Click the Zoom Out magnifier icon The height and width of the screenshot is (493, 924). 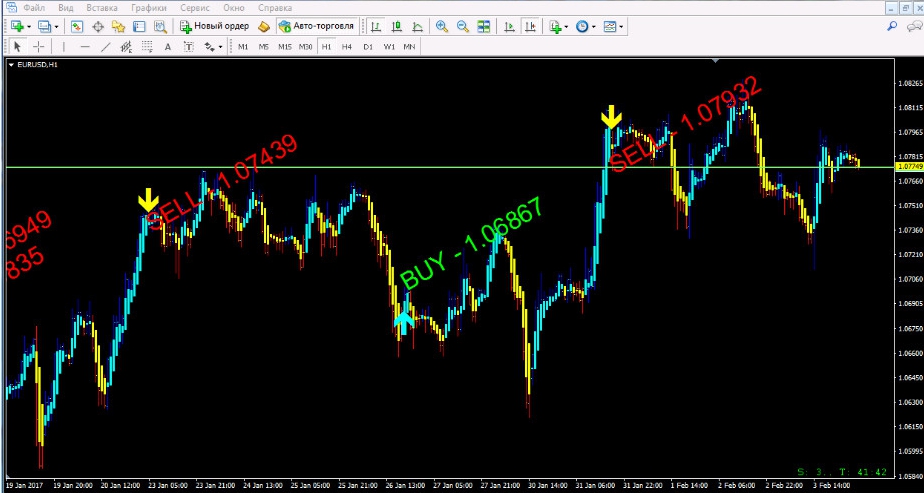pyautogui.click(x=462, y=26)
